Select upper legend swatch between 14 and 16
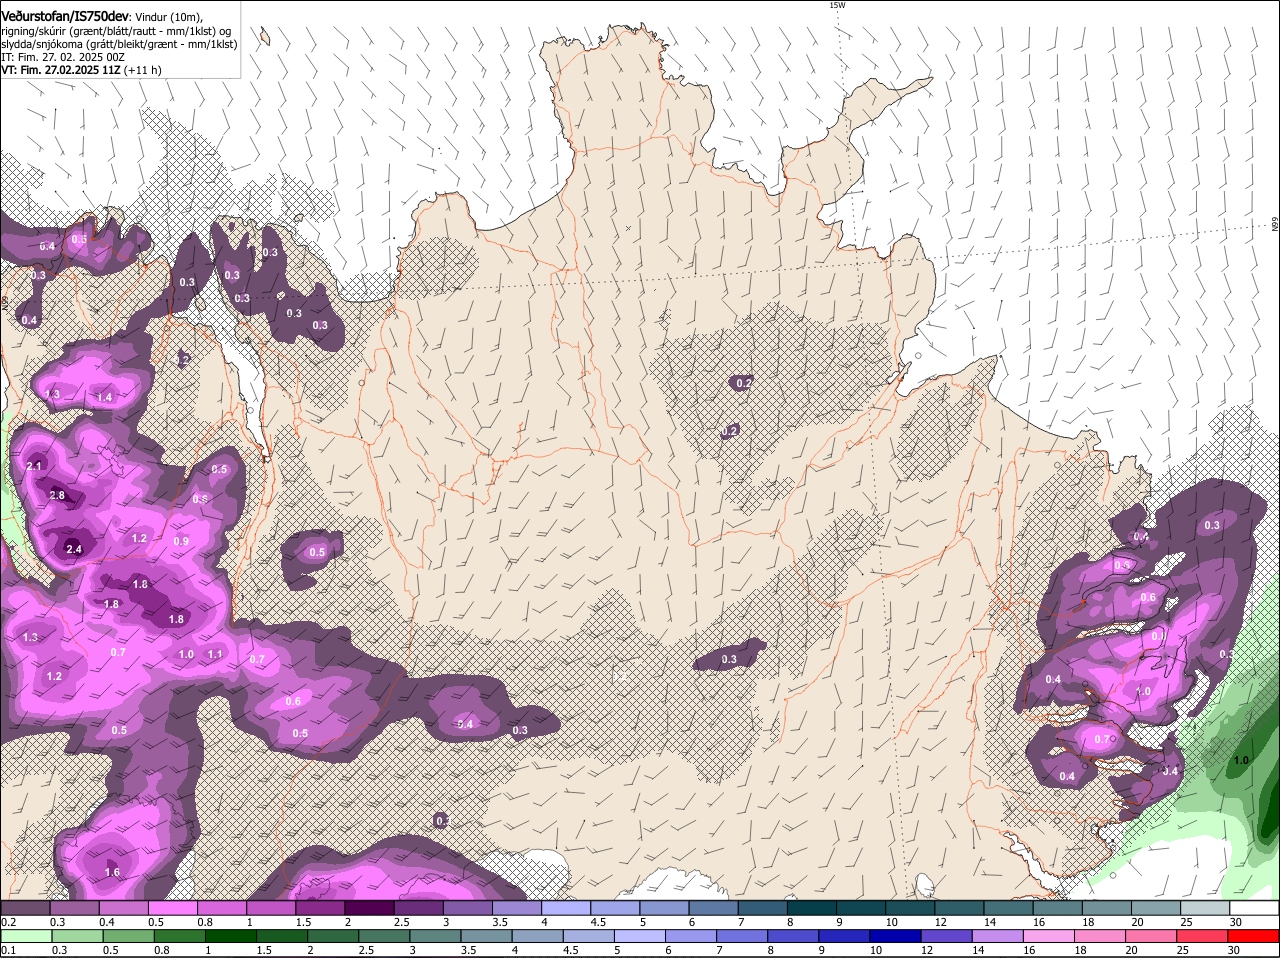Viewport: 1280px width, 958px height. tap(1009, 907)
